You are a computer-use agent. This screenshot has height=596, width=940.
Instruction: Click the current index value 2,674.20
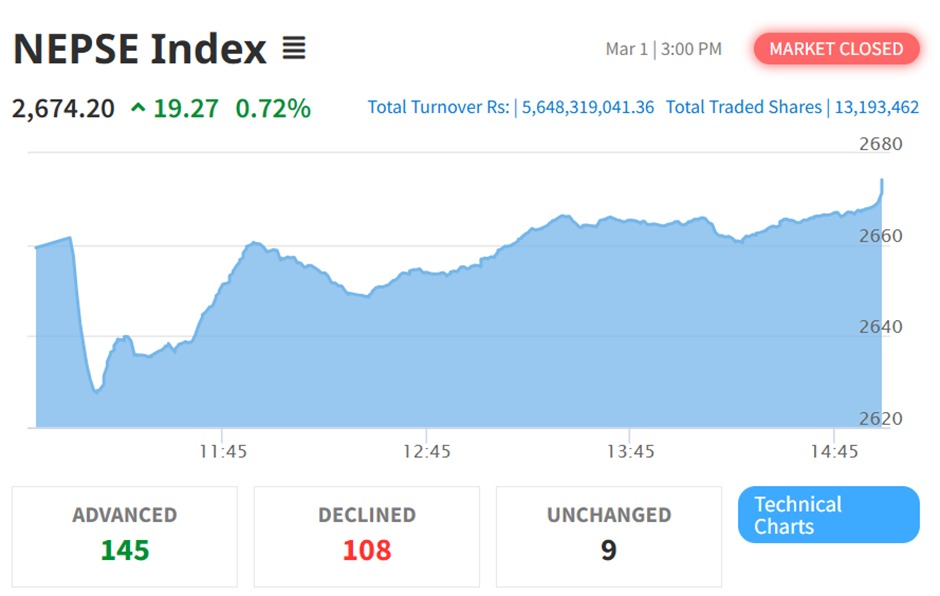pyautogui.click(x=63, y=108)
